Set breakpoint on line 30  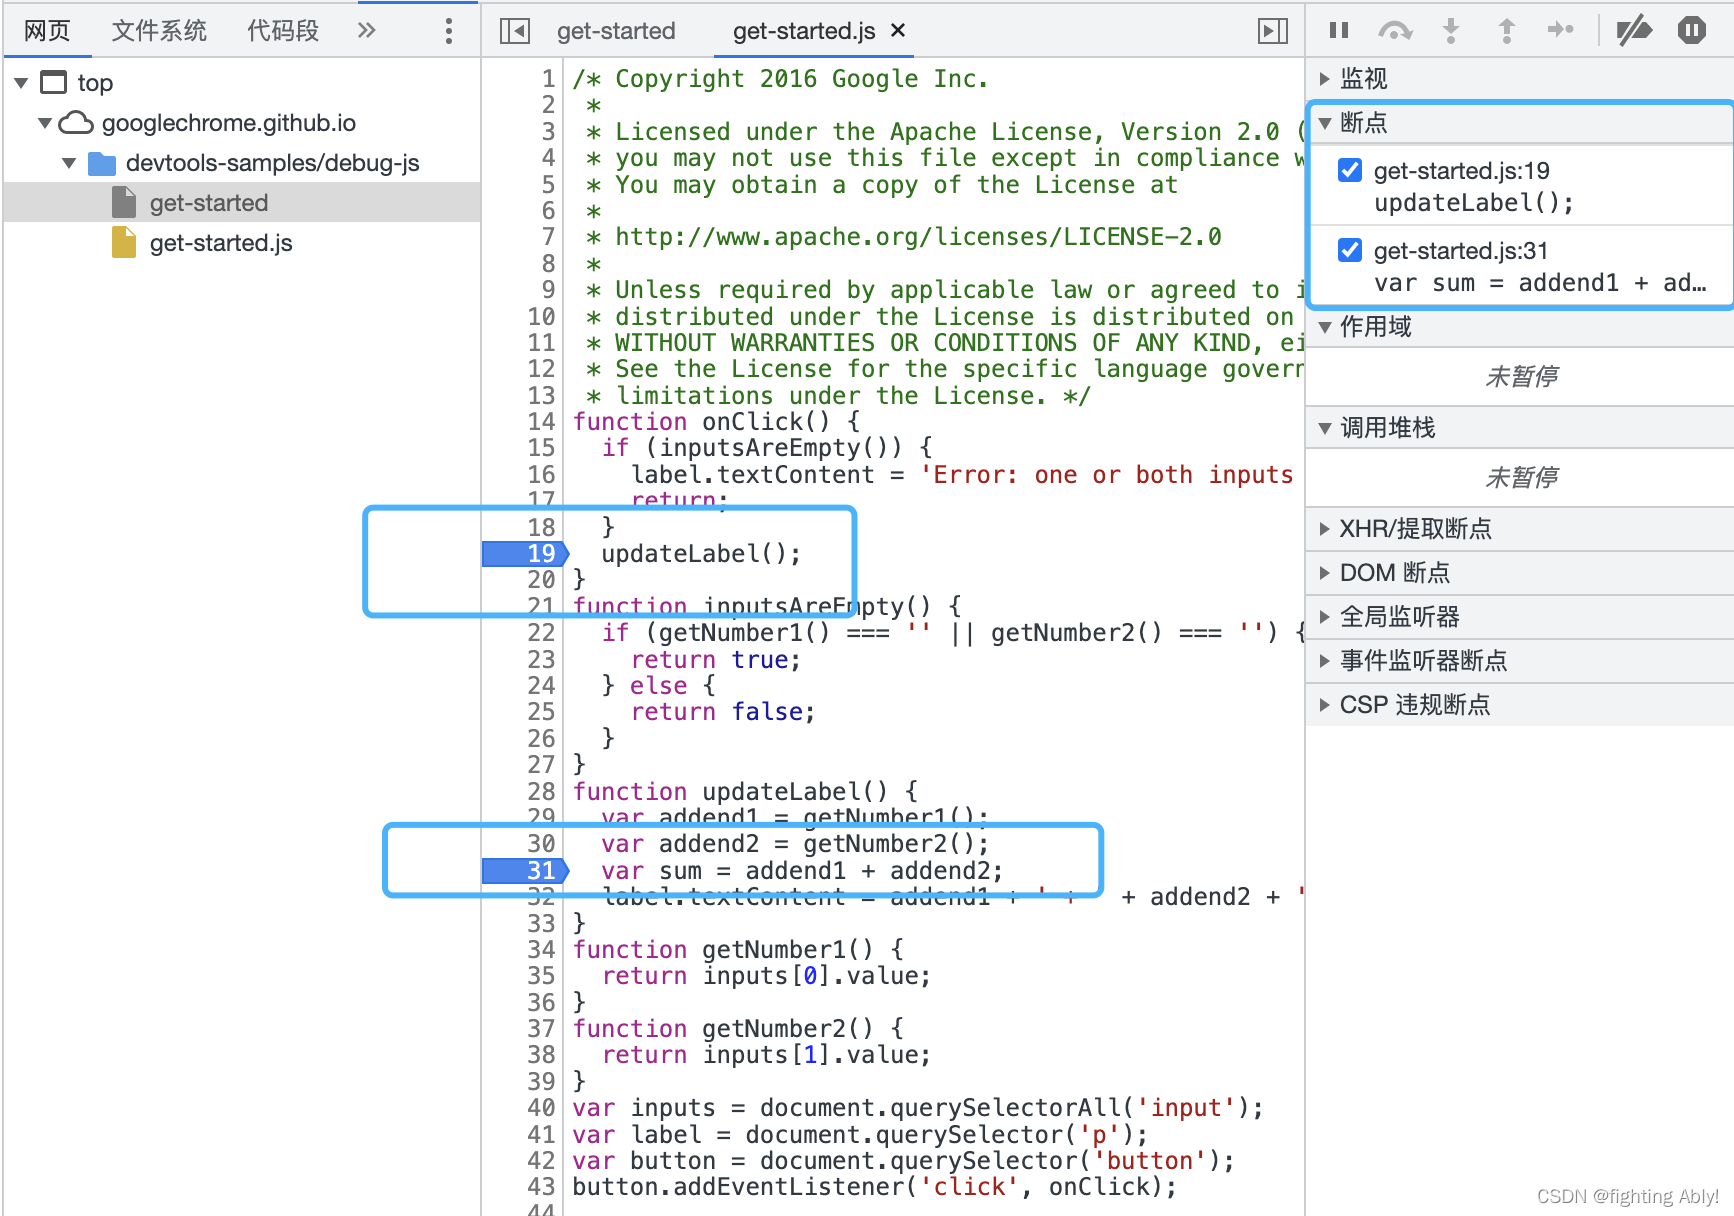(x=541, y=844)
